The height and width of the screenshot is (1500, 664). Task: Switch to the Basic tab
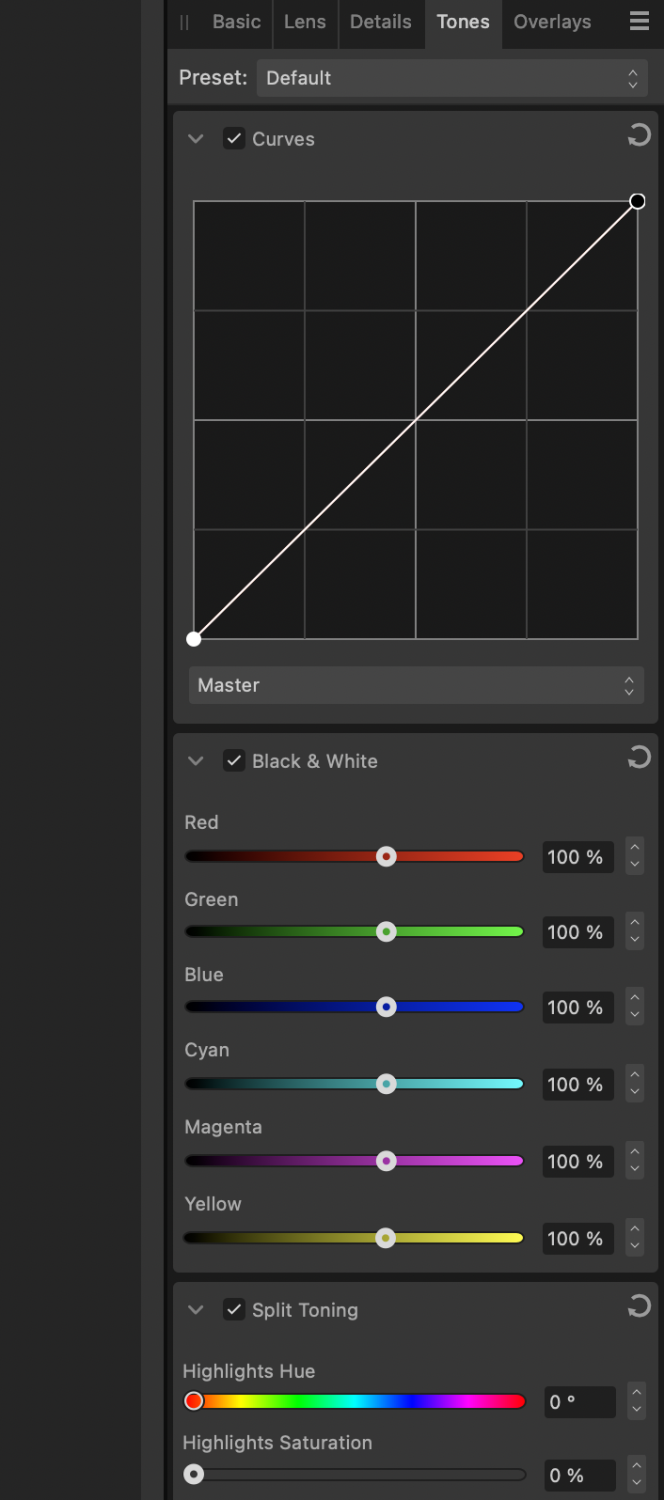(236, 22)
